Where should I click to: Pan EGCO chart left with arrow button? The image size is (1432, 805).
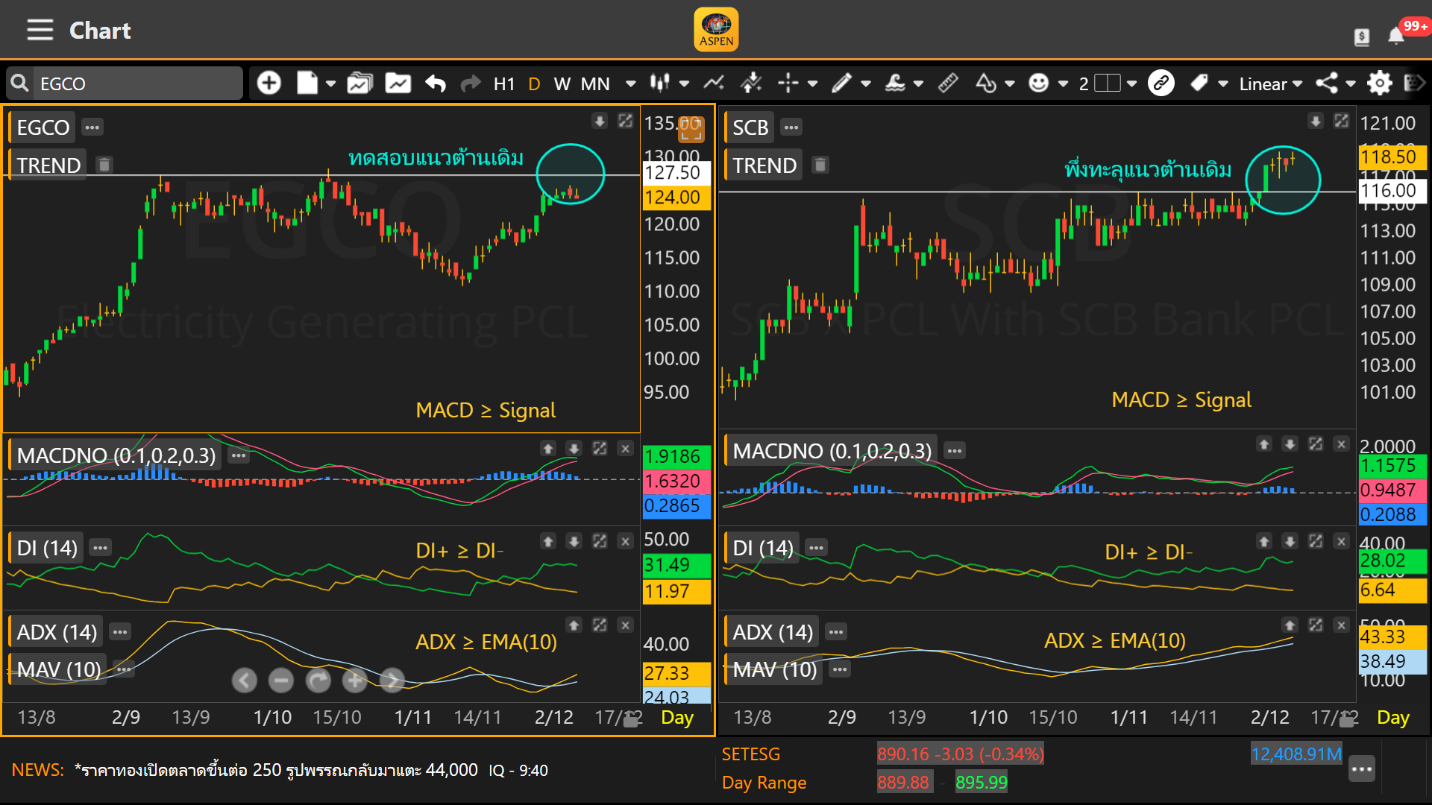[x=244, y=681]
